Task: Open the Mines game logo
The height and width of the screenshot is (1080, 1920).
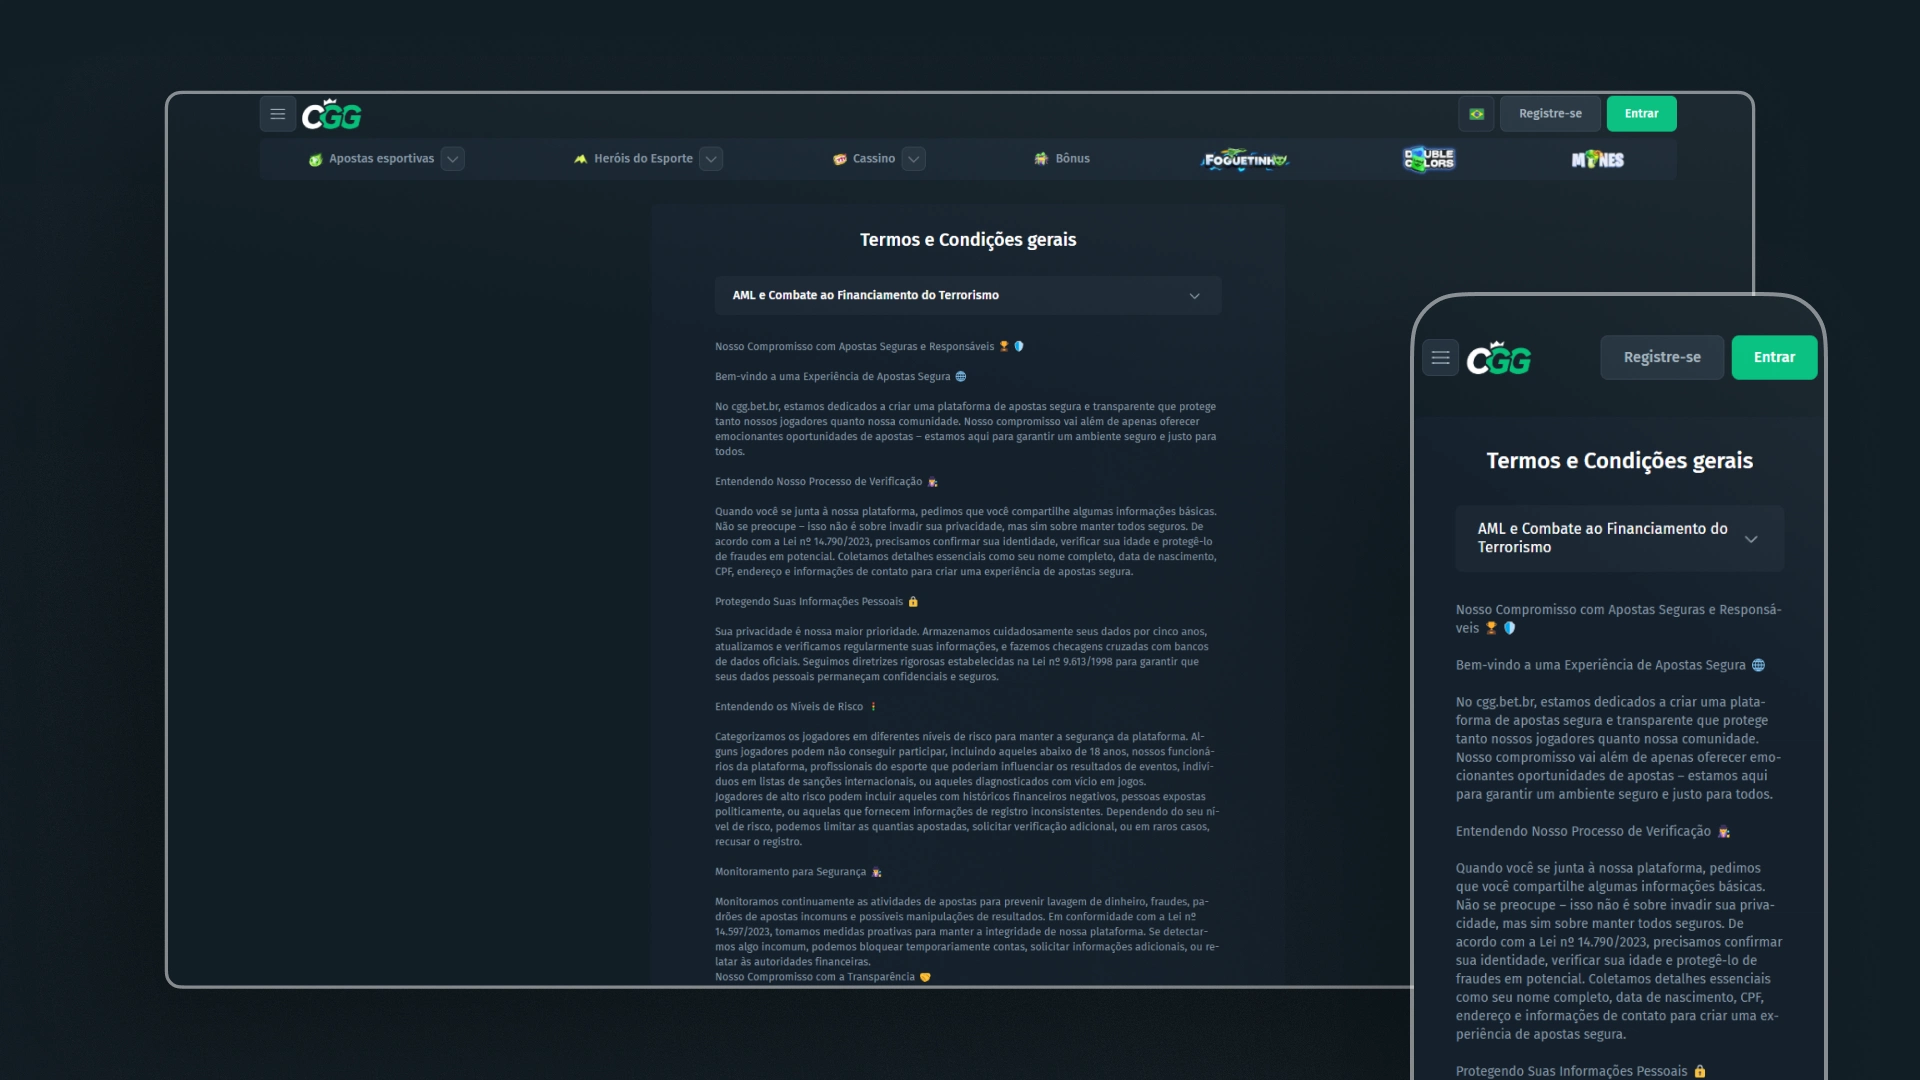Action: (x=1597, y=159)
